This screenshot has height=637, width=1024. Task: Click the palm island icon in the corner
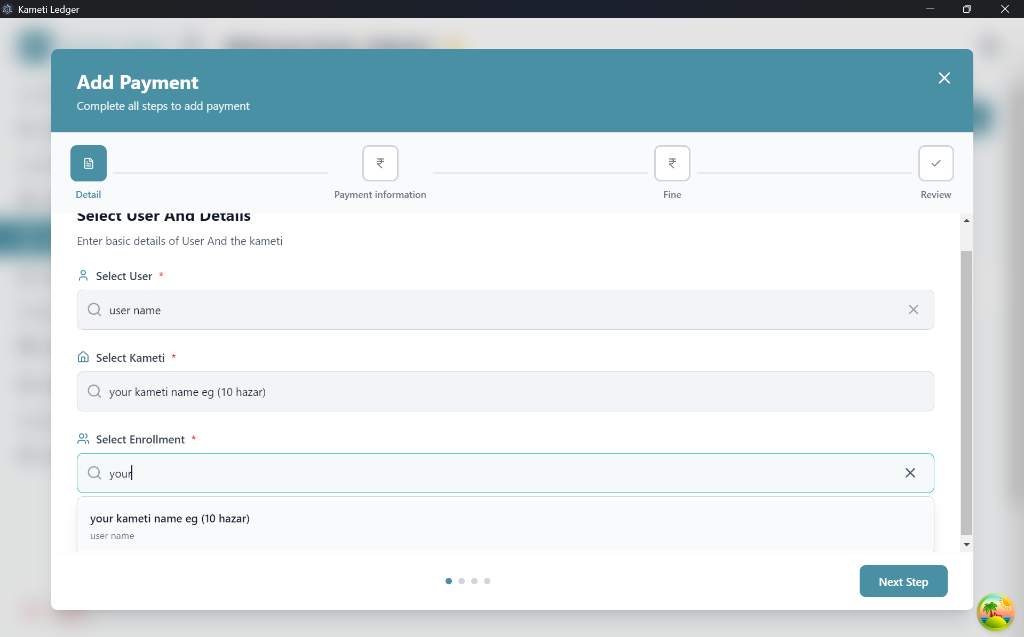pyautogui.click(x=995, y=612)
